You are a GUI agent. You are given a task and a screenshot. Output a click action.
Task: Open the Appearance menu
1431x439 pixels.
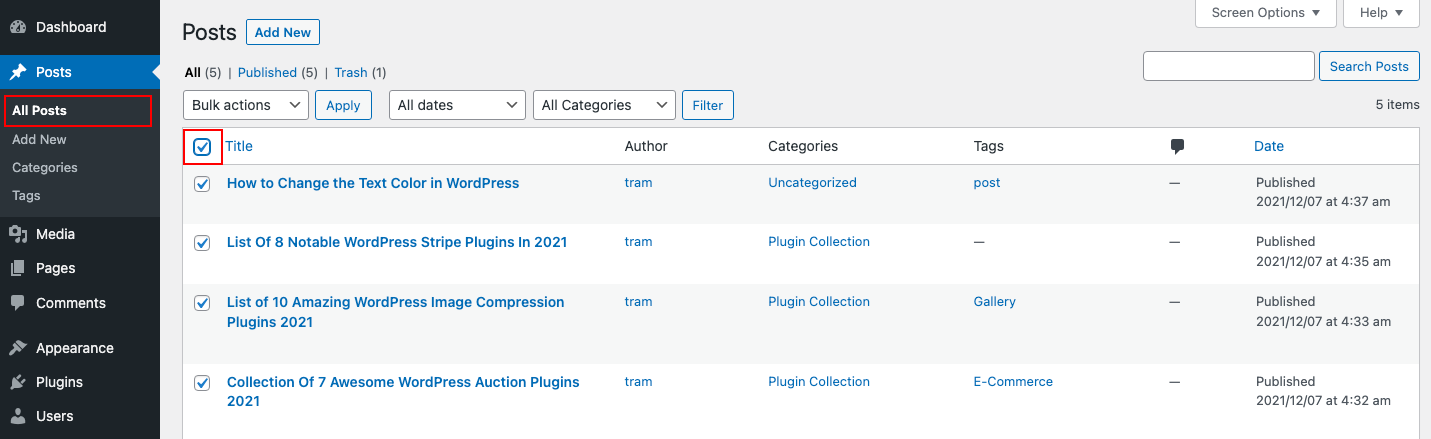coord(80,348)
